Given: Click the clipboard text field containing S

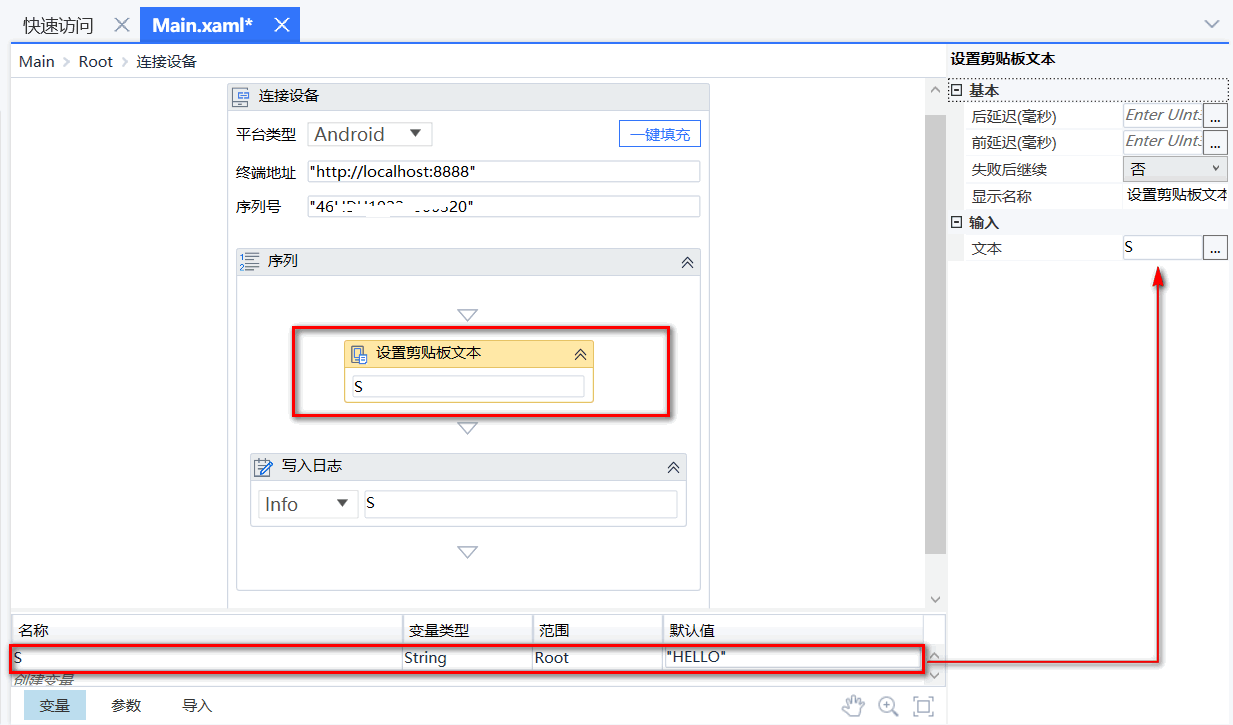Looking at the screenshot, I should [468, 386].
